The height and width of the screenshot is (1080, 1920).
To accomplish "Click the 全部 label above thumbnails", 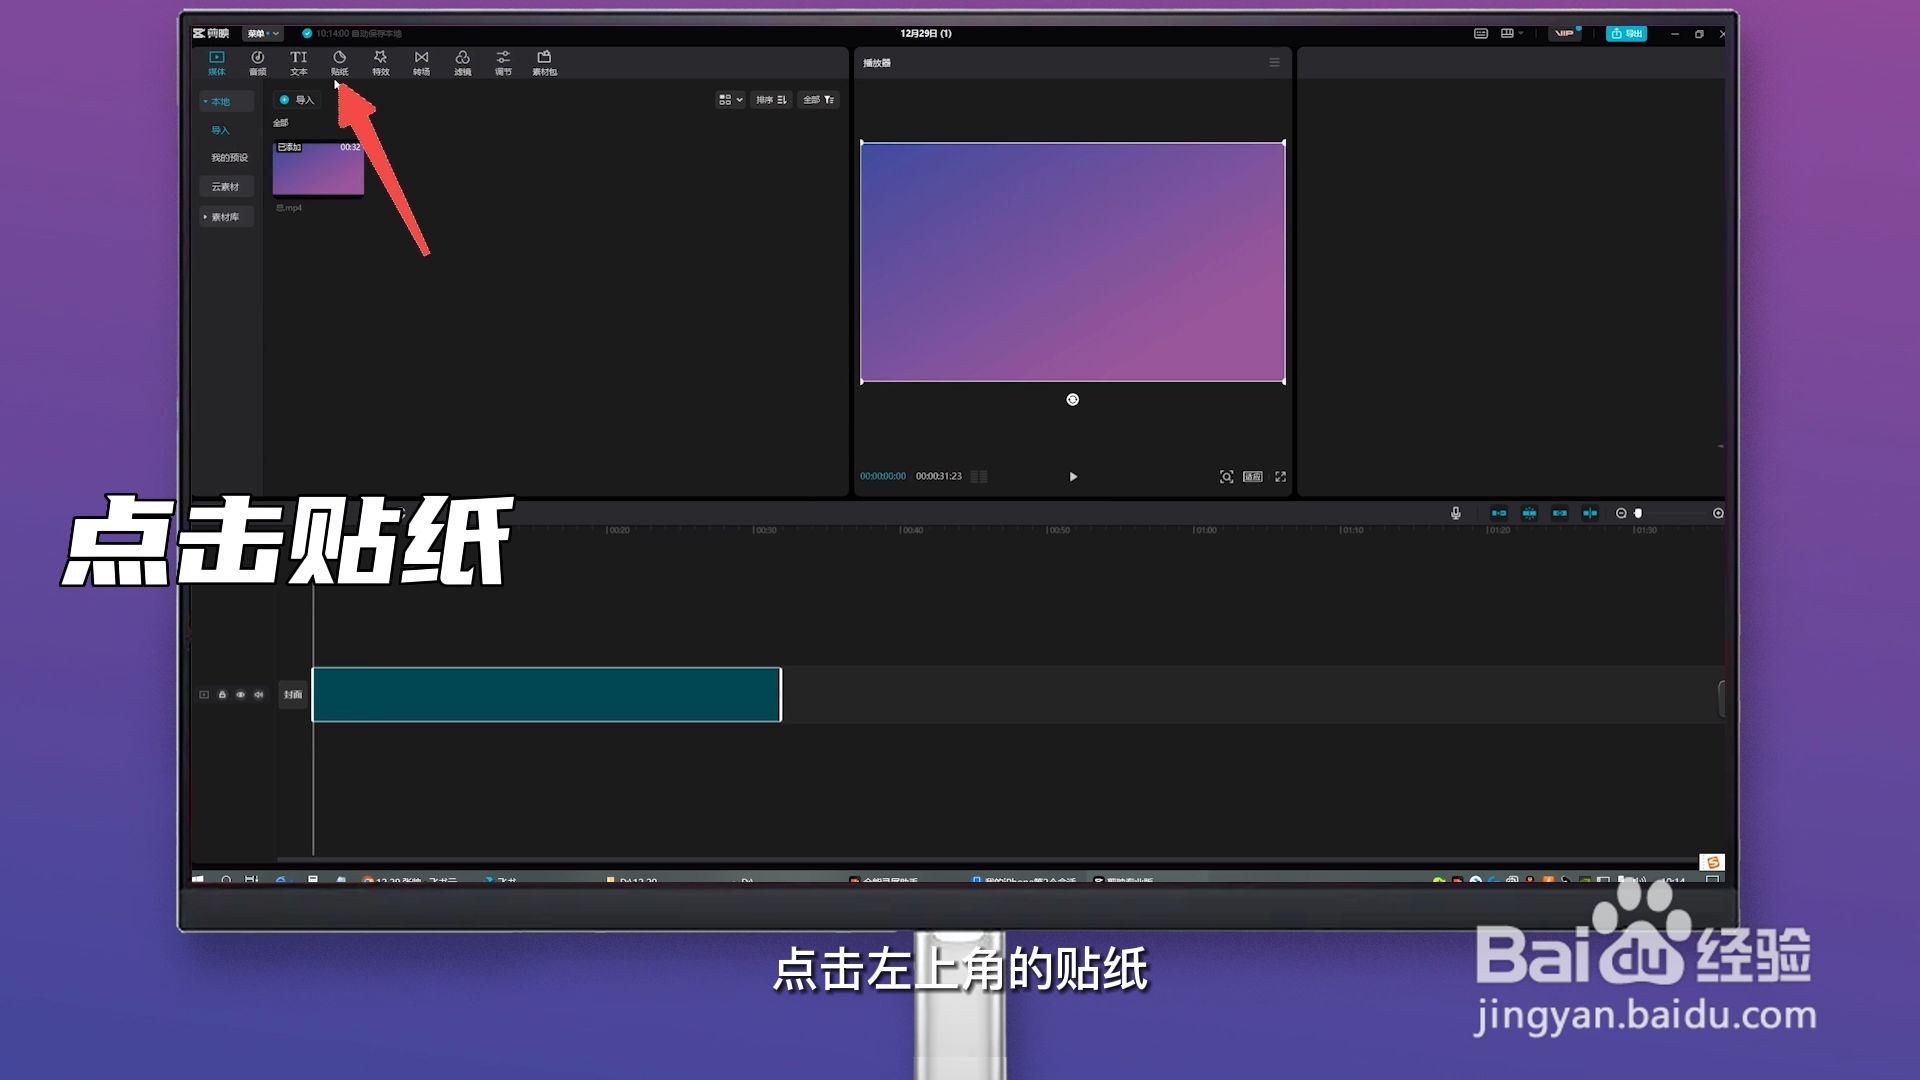I will pyautogui.click(x=281, y=123).
